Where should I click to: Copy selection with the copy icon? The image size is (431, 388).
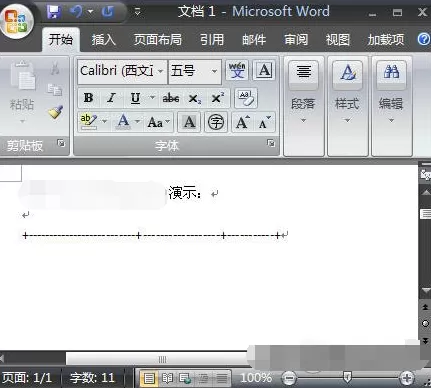click(55, 90)
